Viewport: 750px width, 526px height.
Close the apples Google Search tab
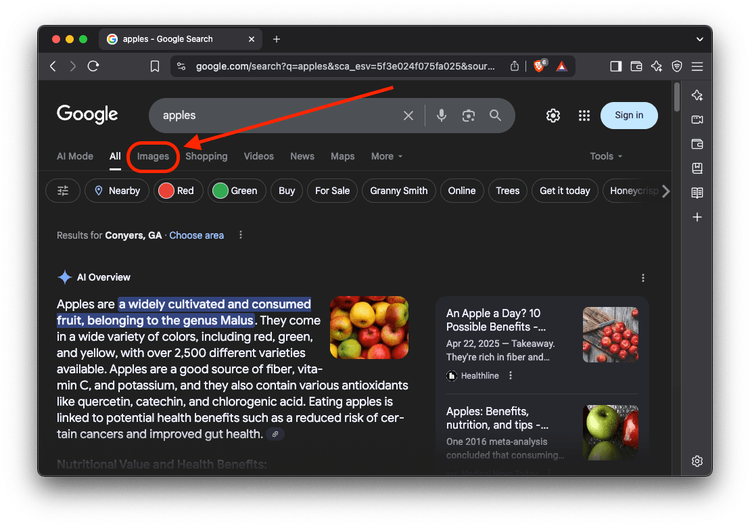click(x=251, y=39)
